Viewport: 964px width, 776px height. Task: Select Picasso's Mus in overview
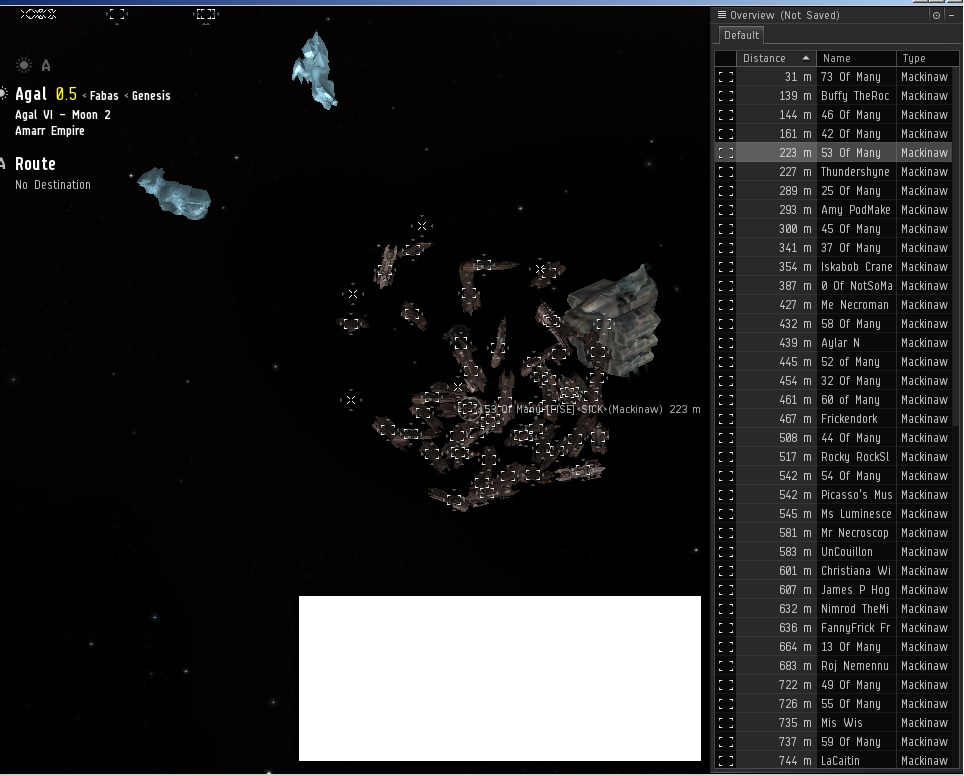[x=833, y=495]
